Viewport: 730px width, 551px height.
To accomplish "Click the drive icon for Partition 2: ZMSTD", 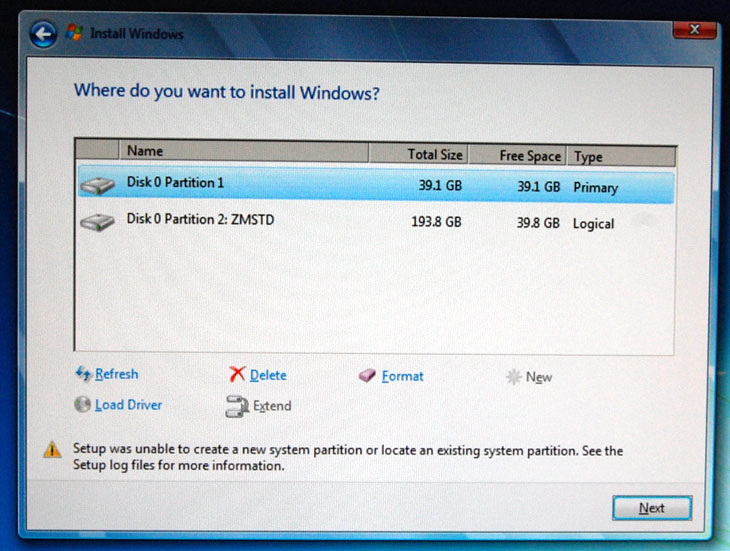I will tap(97, 222).
